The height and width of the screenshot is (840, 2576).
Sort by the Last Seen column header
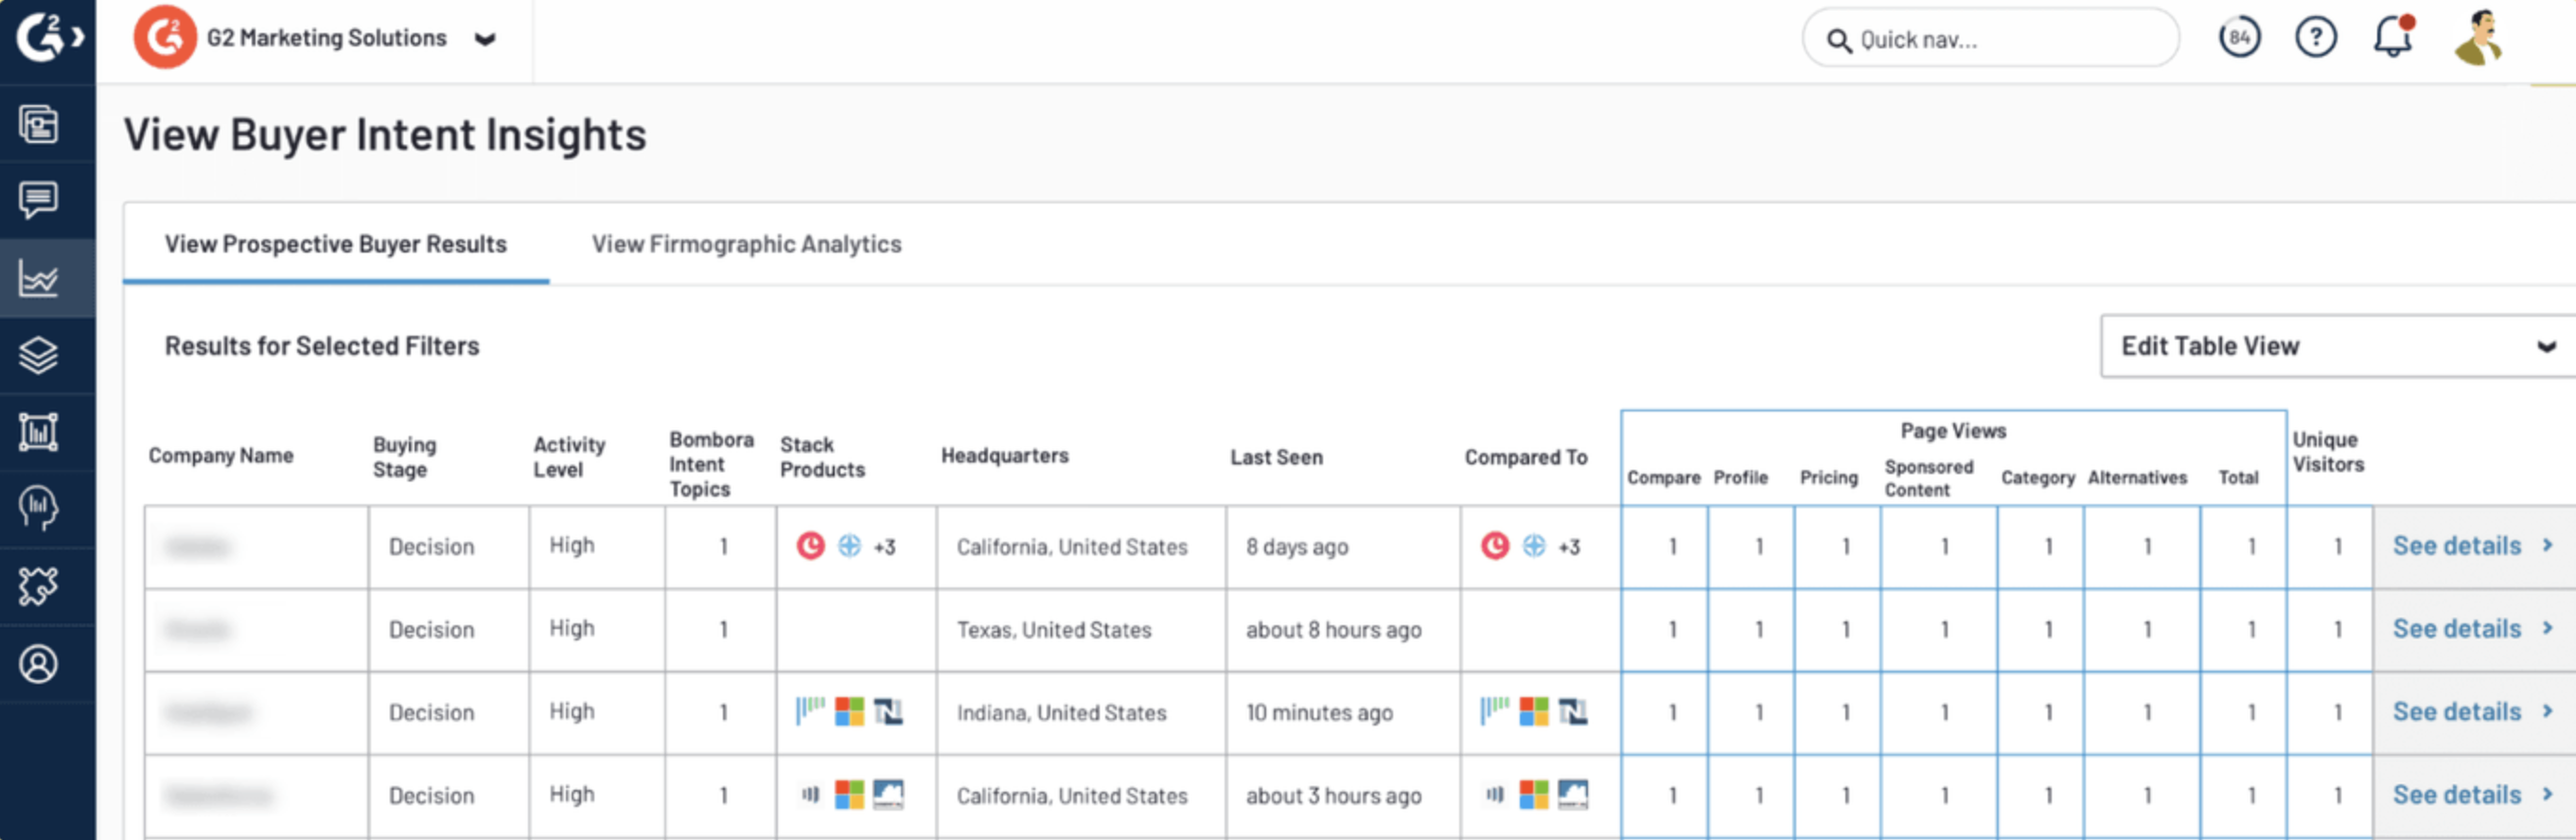pyautogui.click(x=1276, y=457)
